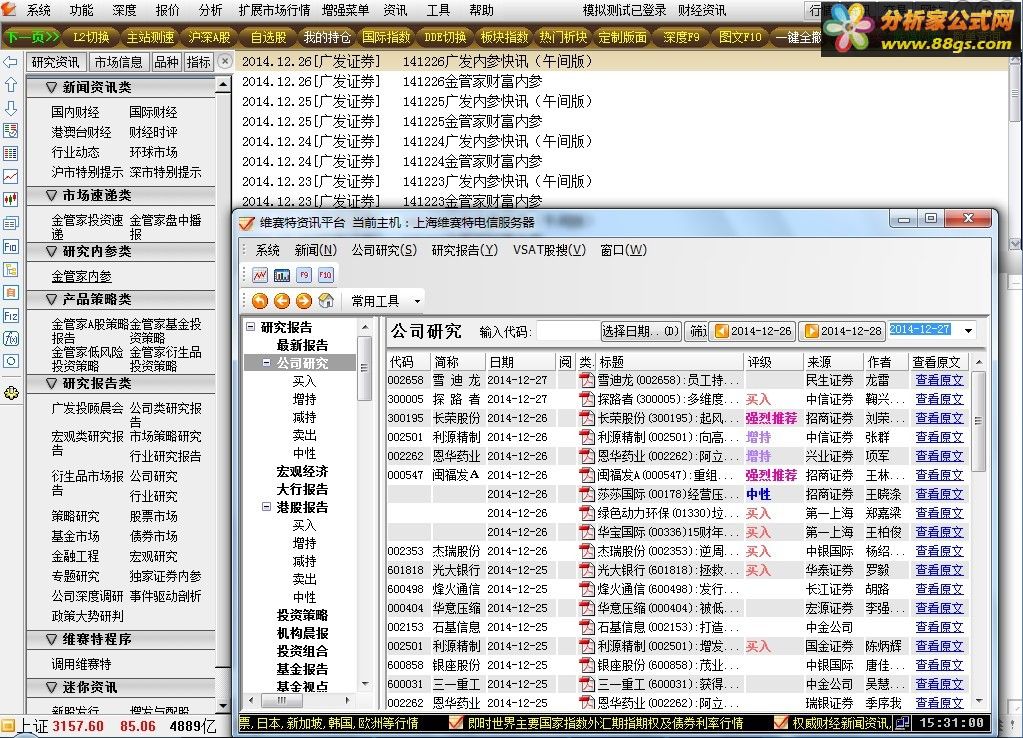The width and height of the screenshot is (1023, 738).
Task: Click the 2014-12-26 date button
Action: click(x=754, y=331)
